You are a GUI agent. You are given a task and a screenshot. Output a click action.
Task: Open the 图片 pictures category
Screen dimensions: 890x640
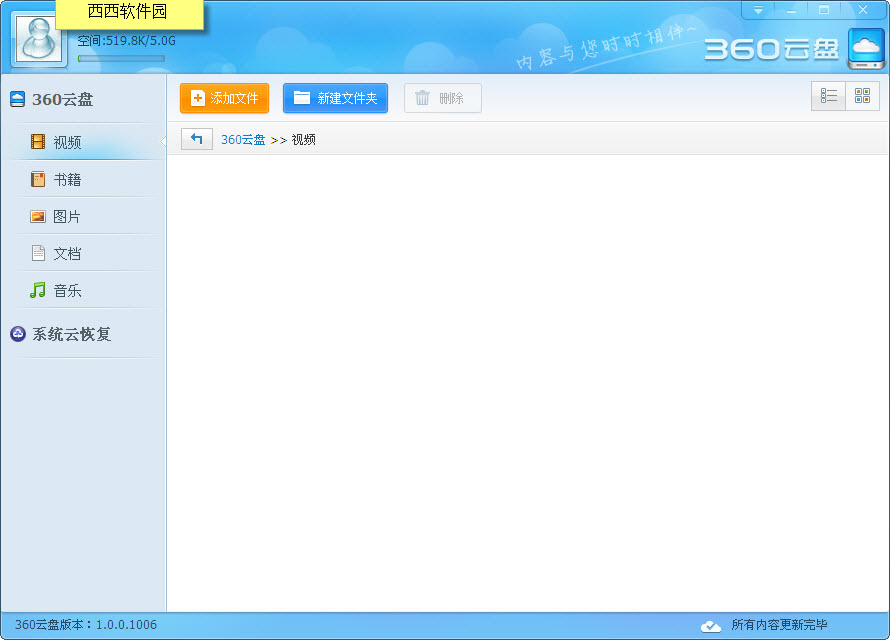[x=67, y=217]
